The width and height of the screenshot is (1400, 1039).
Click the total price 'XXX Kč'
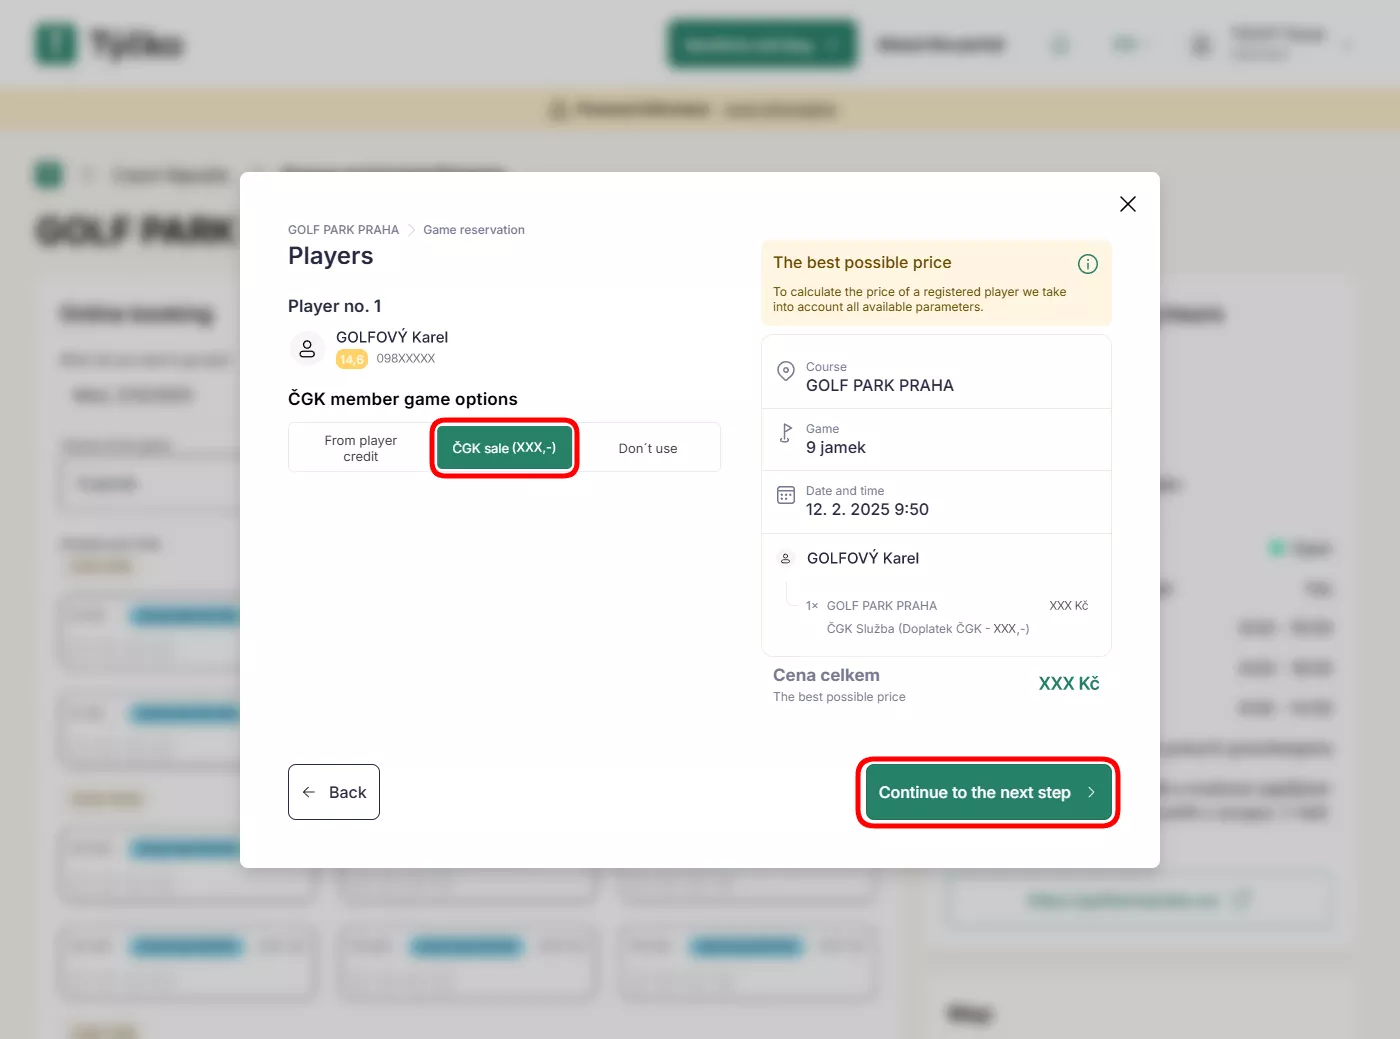1069,684
